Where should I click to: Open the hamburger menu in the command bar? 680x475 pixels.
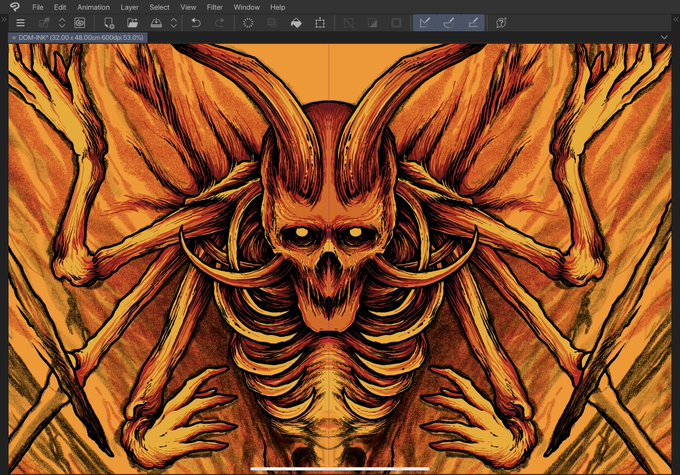20,22
